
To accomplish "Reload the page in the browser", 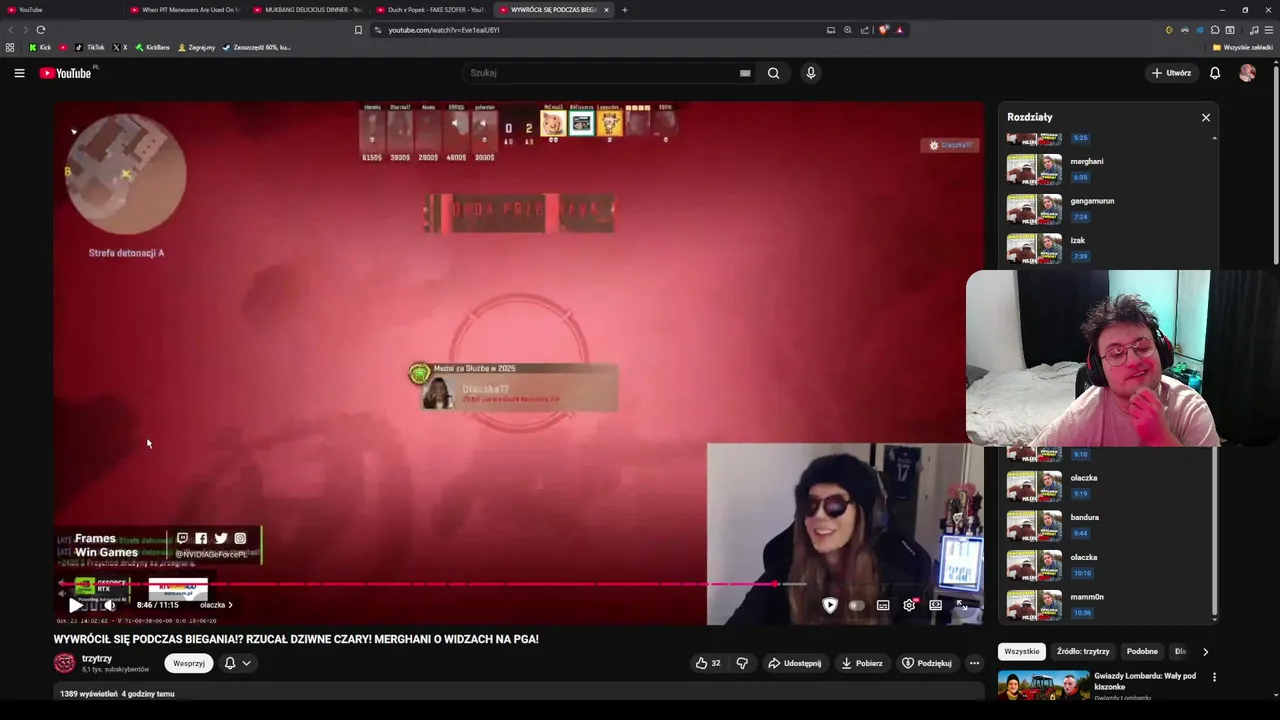I will [41, 30].
